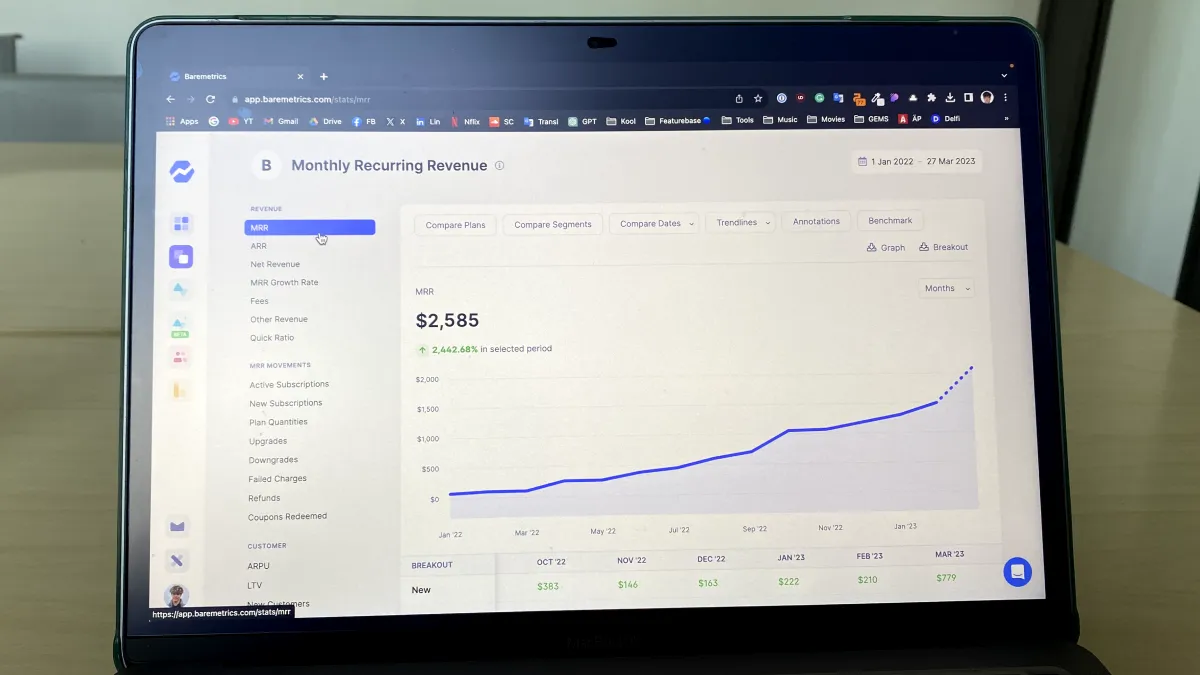Open the extensions puzzle icon

pyautogui.click(x=932, y=98)
